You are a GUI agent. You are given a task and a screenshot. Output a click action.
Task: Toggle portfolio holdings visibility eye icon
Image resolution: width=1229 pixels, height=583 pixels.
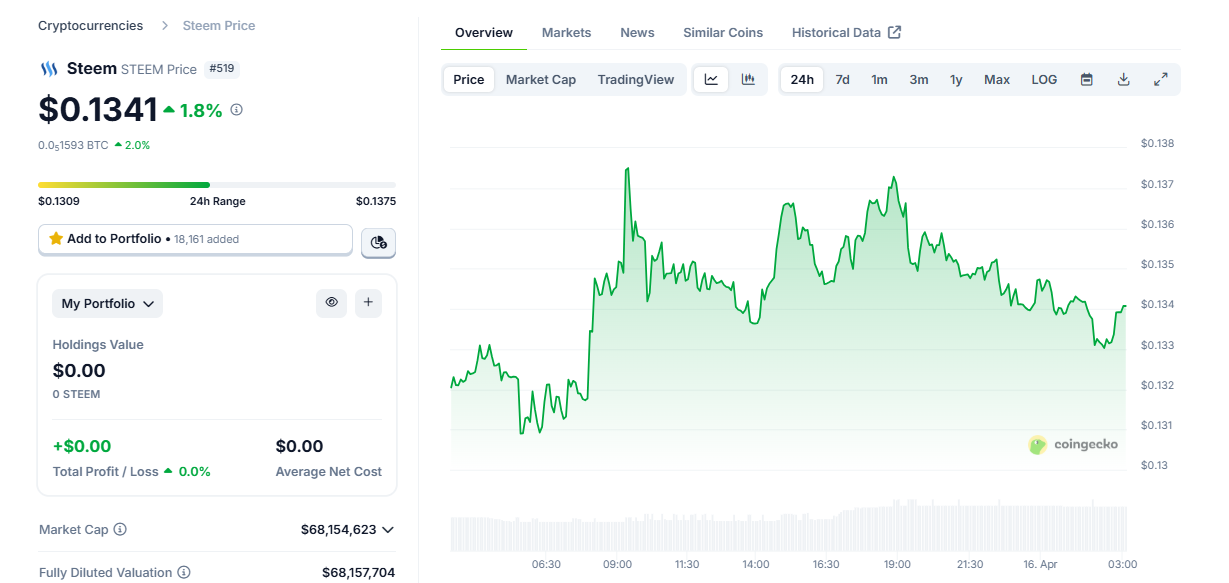331,303
